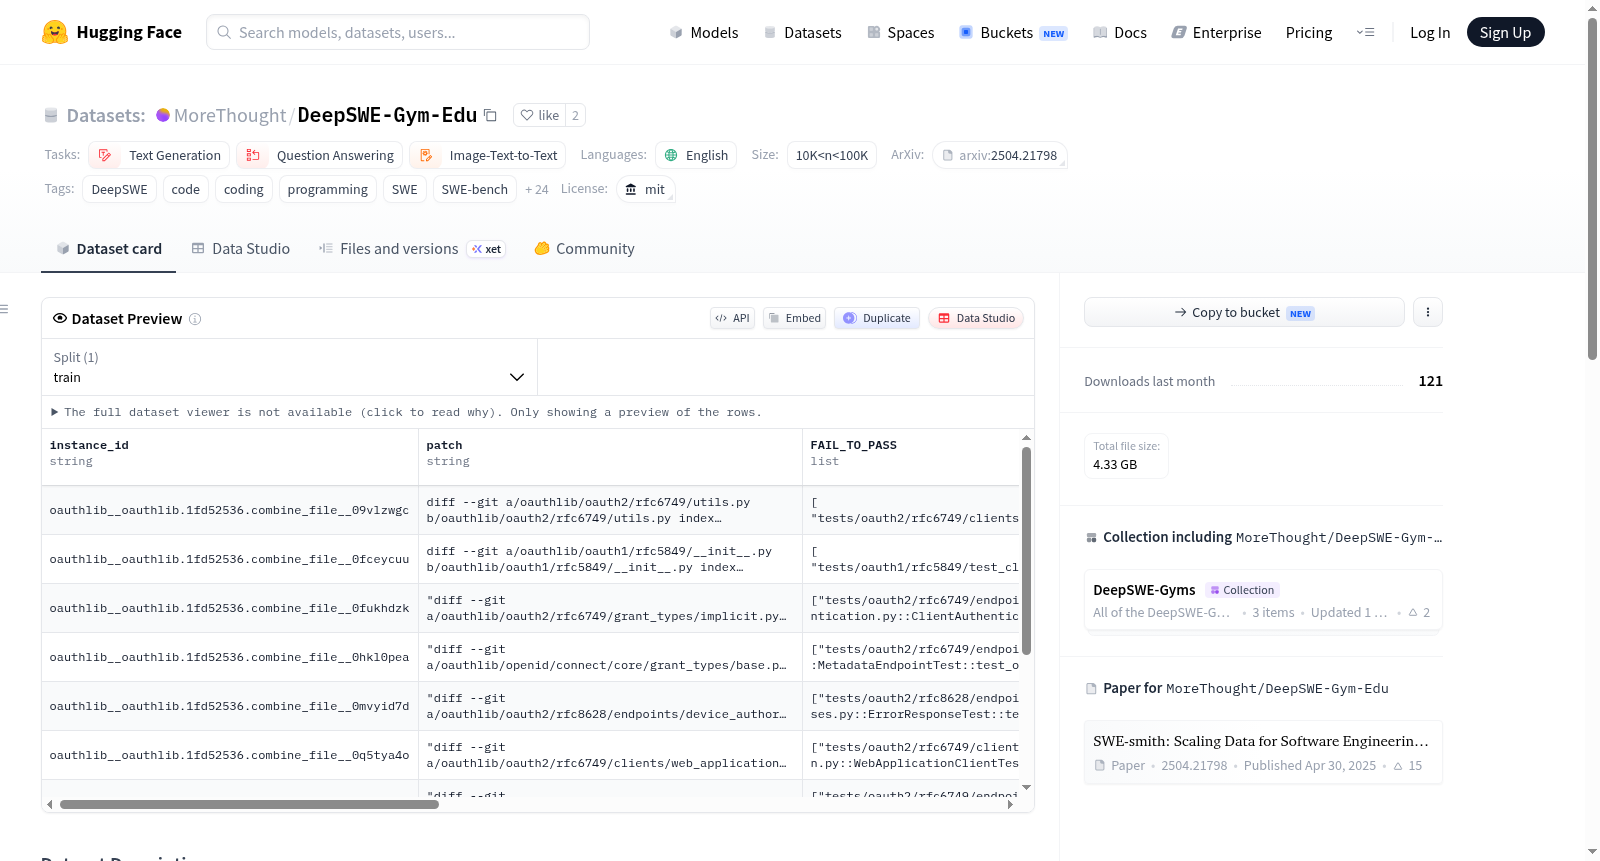Screen dimensions: 1600x861
Task: Click the Embed button
Action: [794, 318]
